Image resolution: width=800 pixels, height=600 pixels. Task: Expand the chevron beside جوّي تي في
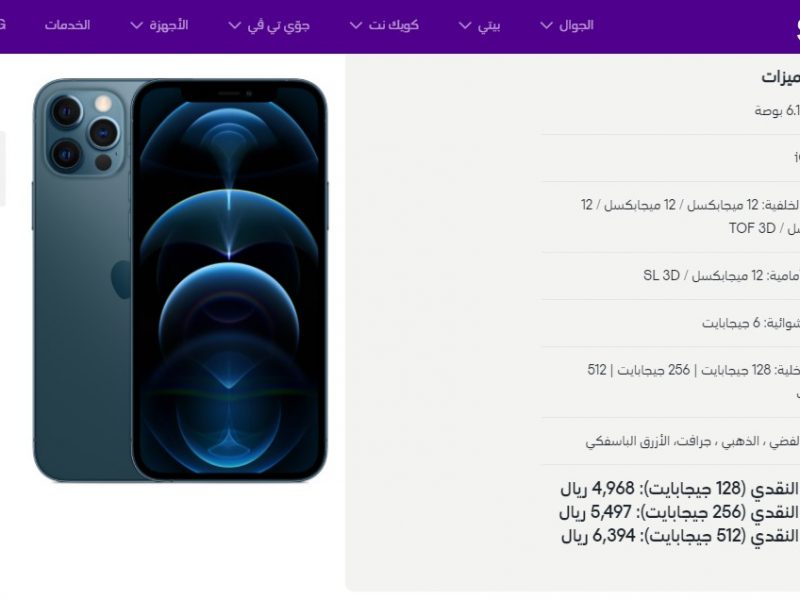(x=234, y=25)
